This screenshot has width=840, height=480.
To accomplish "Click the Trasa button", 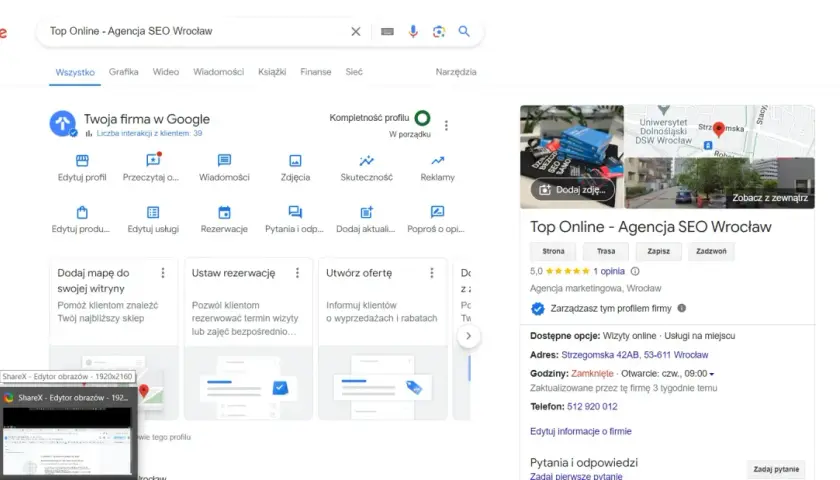I will tap(606, 251).
